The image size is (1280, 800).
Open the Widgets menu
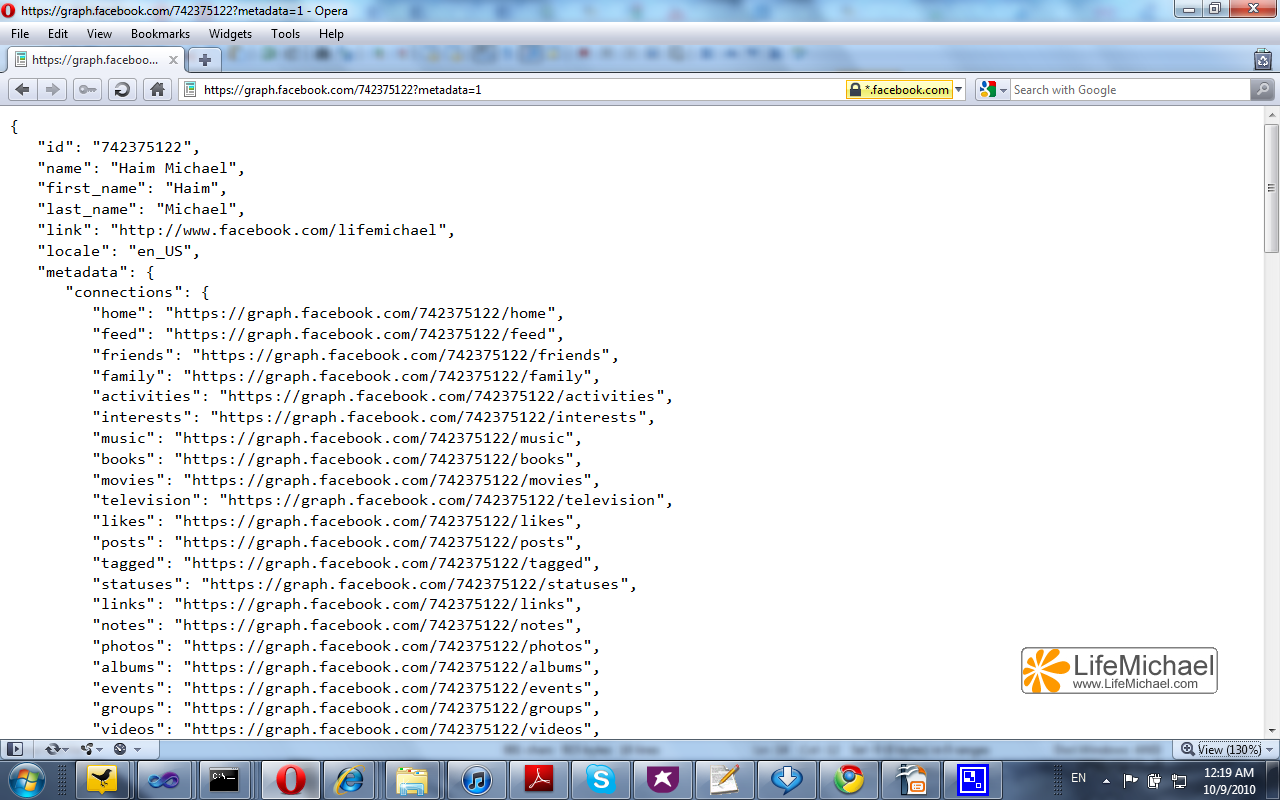click(x=230, y=33)
